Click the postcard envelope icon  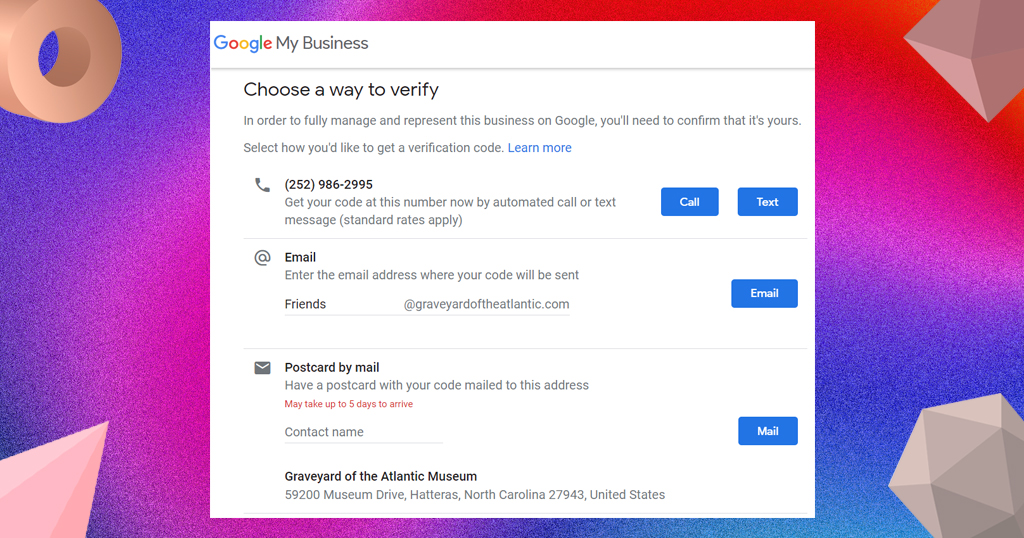coord(262,368)
